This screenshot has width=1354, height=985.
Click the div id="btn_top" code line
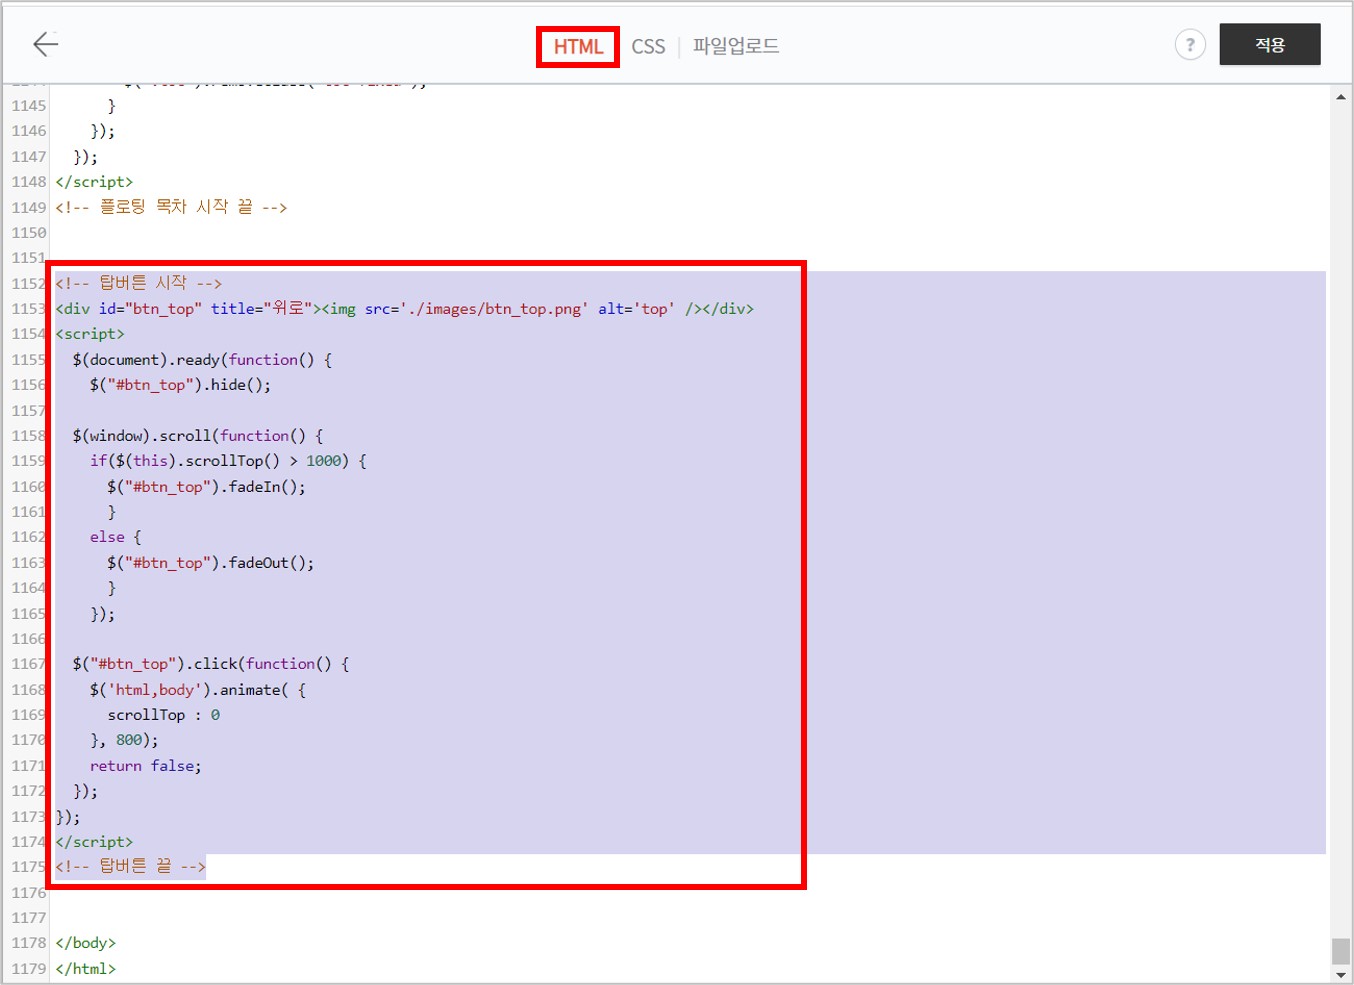click(x=405, y=309)
